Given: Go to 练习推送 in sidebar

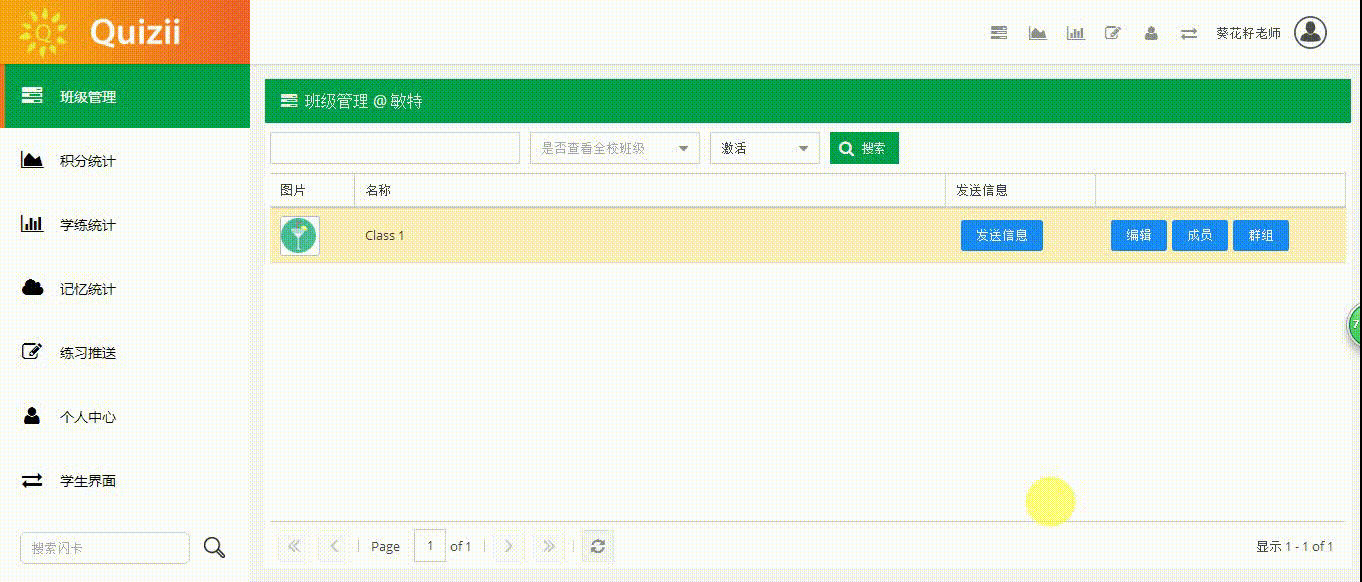Looking at the screenshot, I should (x=88, y=353).
